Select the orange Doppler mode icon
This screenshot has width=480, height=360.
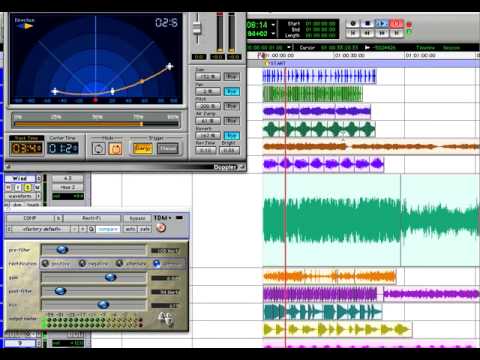[x=115, y=149]
